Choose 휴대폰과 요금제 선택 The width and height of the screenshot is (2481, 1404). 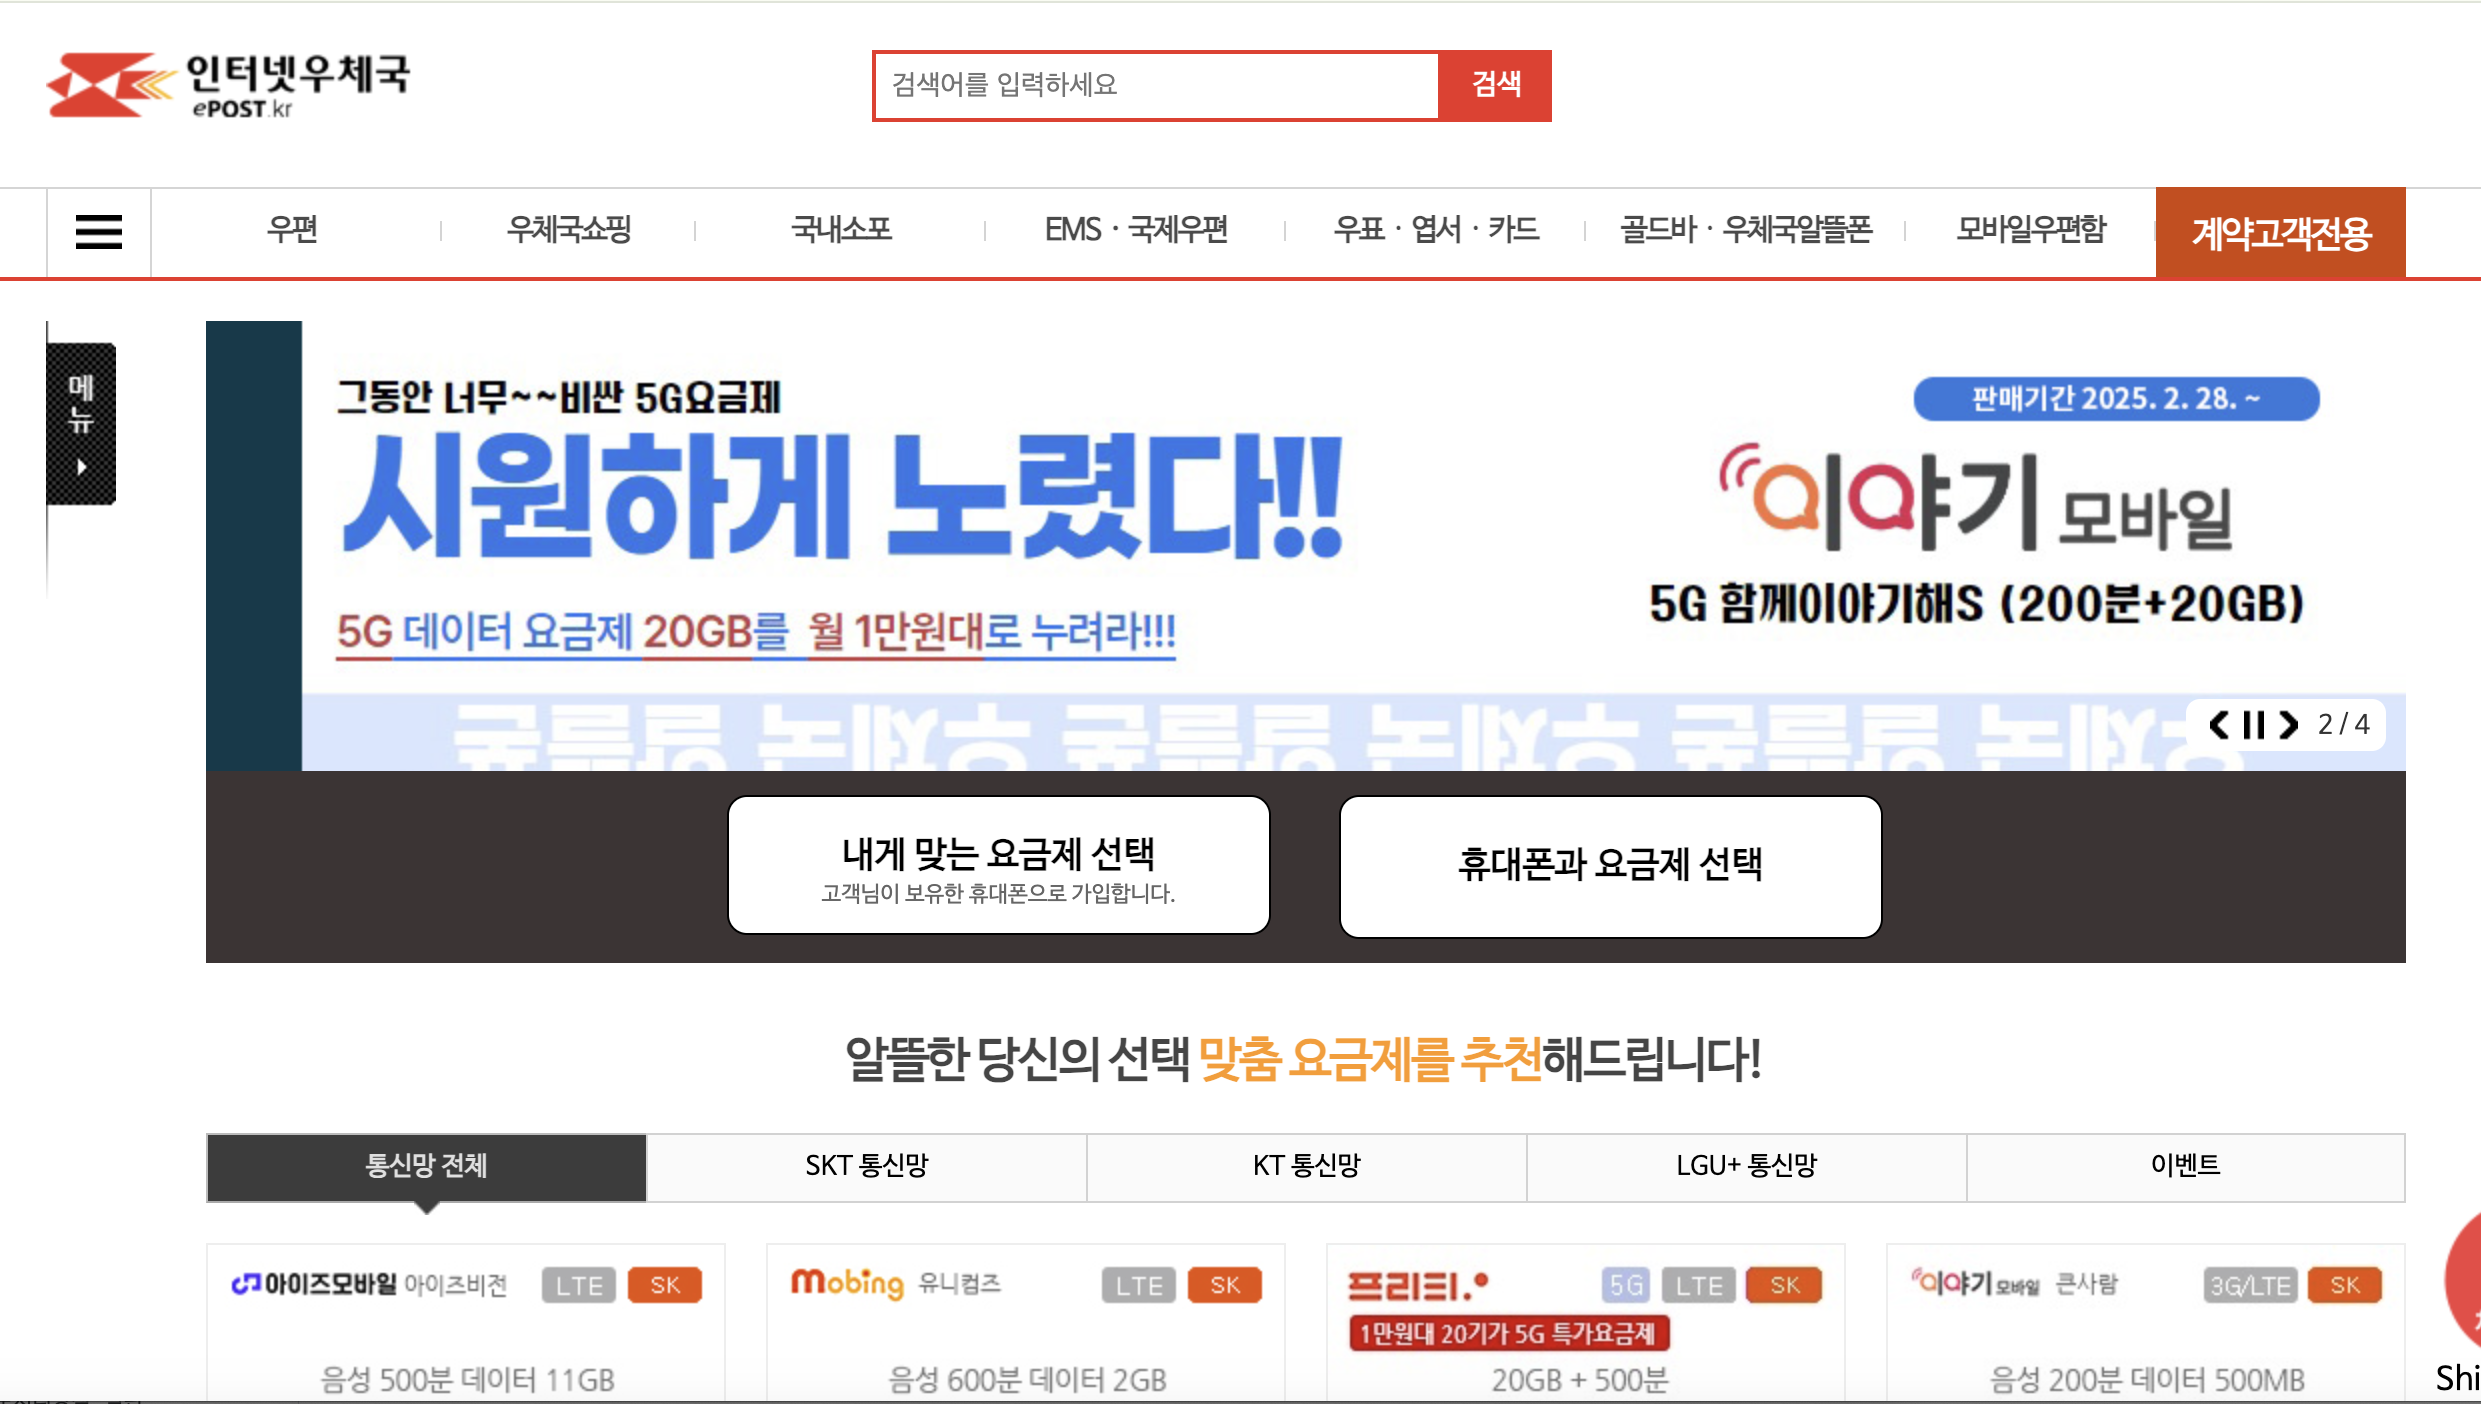point(1610,866)
